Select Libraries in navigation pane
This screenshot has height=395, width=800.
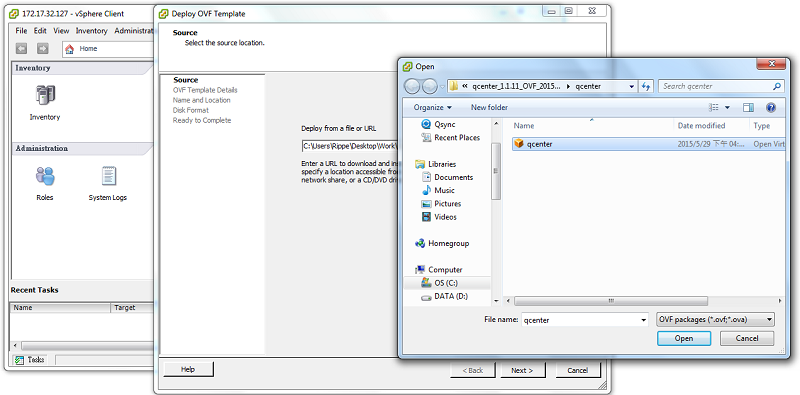tap(436, 164)
